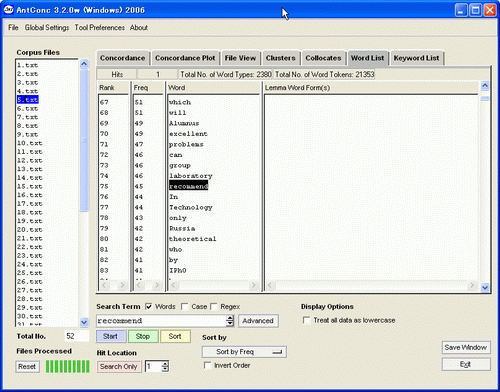Open the Global Settings menu
The image size is (500, 392).
pyautogui.click(x=47, y=28)
